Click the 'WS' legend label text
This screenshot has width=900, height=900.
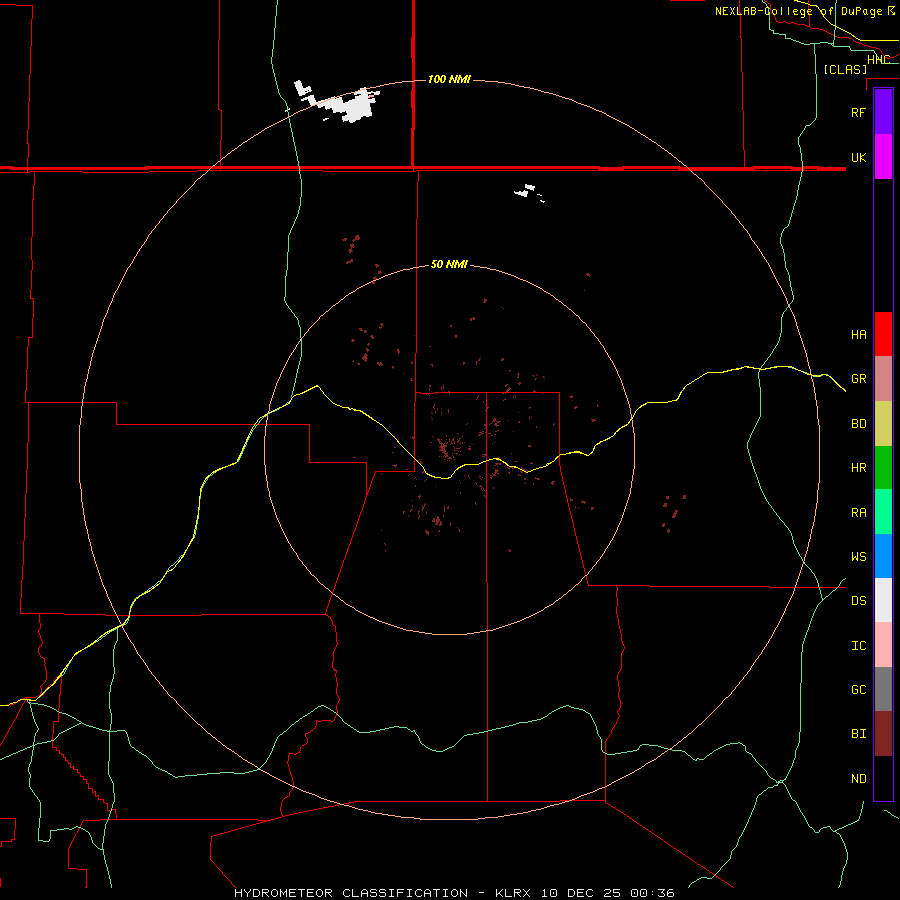click(x=859, y=556)
